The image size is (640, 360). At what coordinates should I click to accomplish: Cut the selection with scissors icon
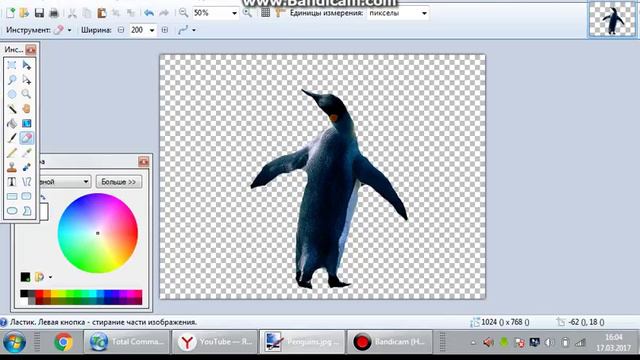(x=72, y=13)
